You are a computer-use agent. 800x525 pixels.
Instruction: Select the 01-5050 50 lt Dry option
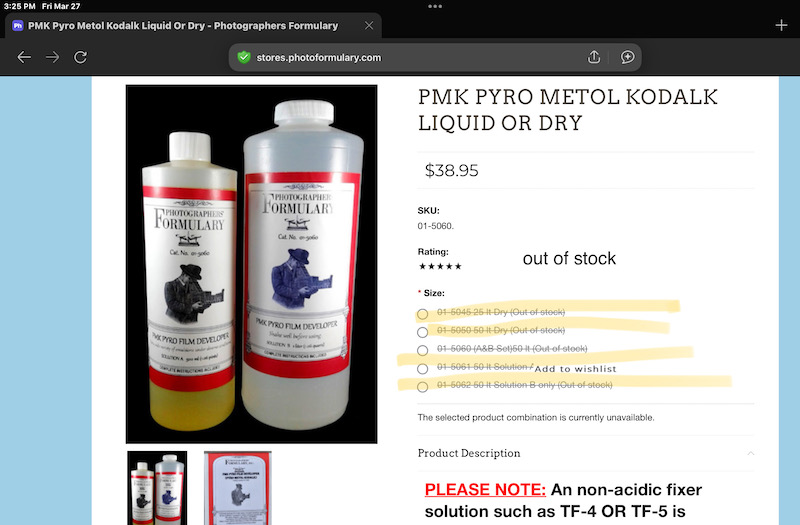[422, 332]
